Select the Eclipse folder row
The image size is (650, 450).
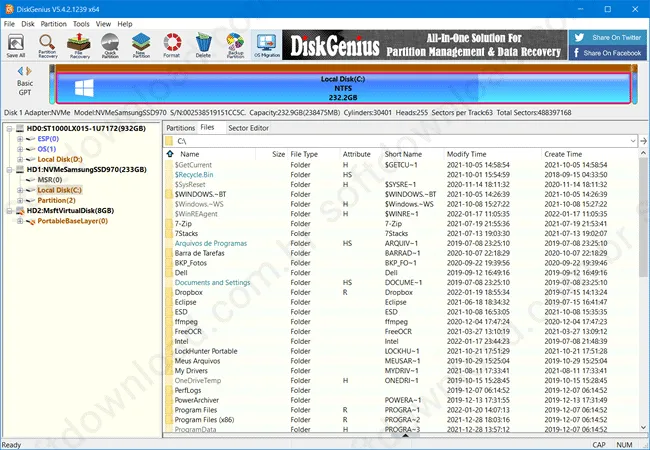point(401,302)
